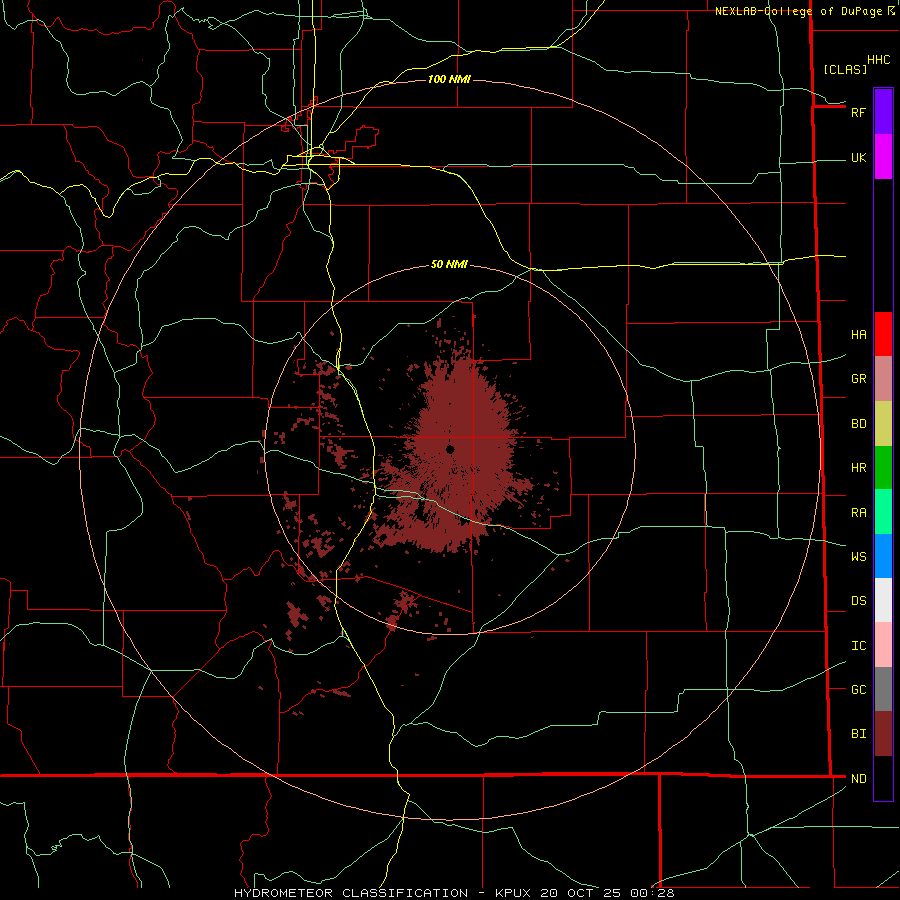
Task: Click the HA legend label
Action: click(858, 335)
